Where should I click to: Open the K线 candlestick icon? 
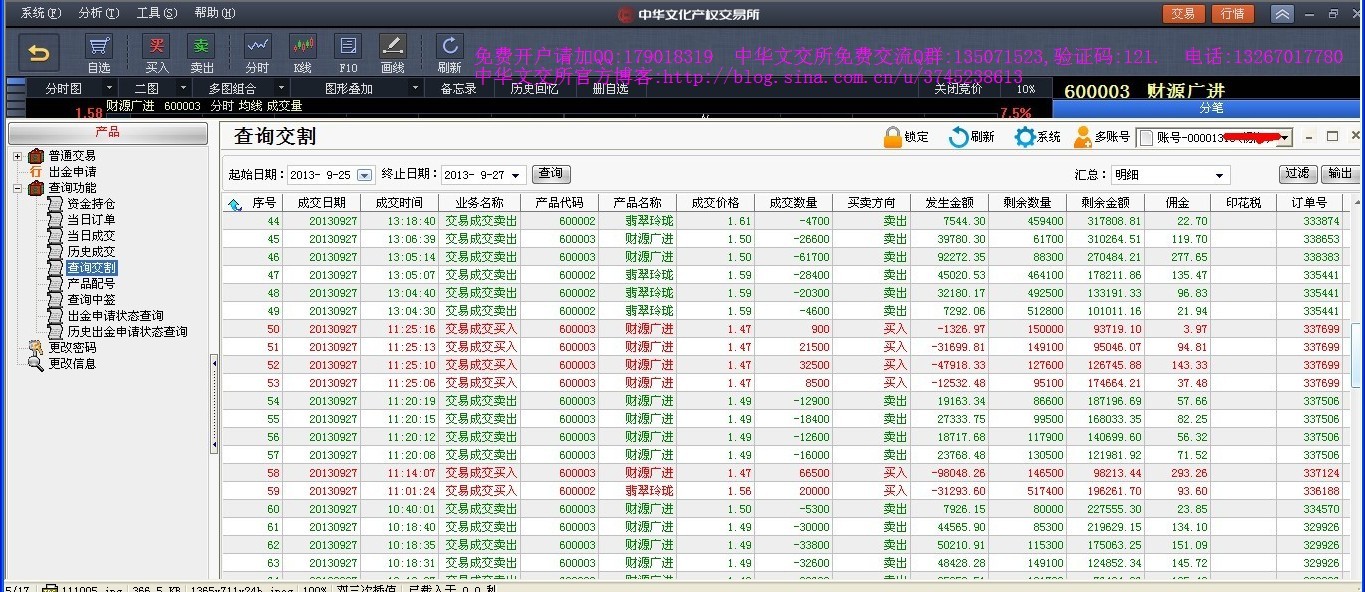pos(303,46)
